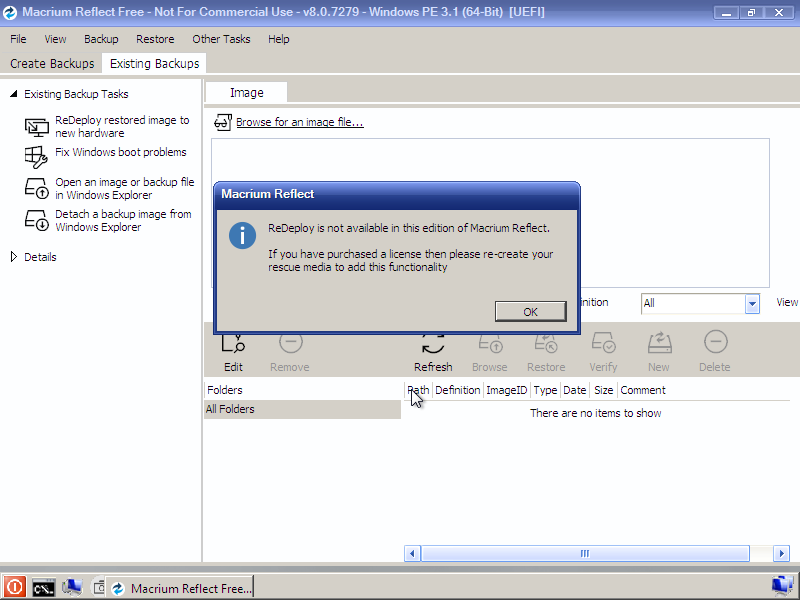Open the View menu
This screenshot has height=600, width=800.
55,39
